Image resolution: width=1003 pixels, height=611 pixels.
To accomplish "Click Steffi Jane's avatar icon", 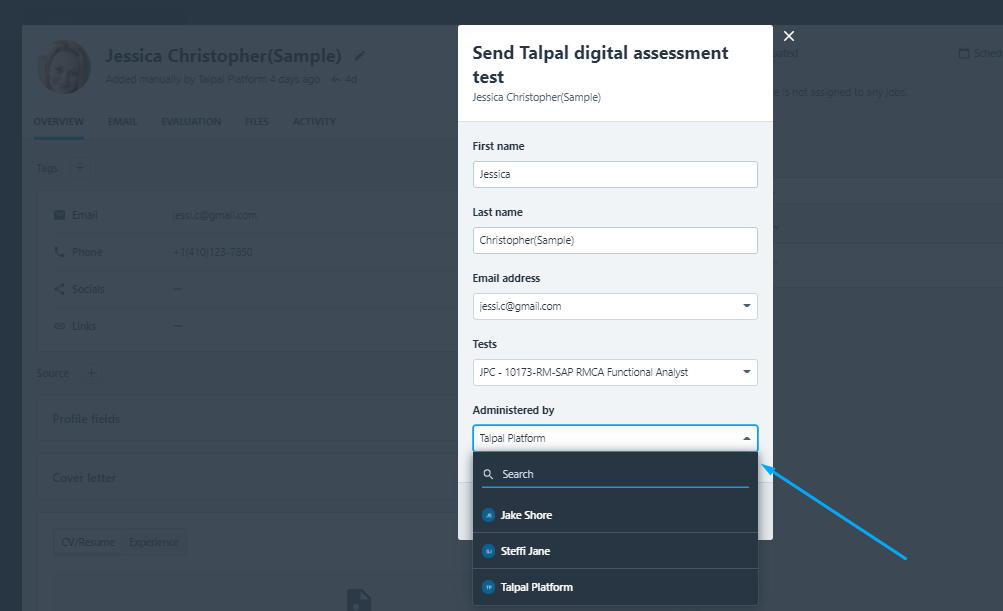I will coord(488,551).
